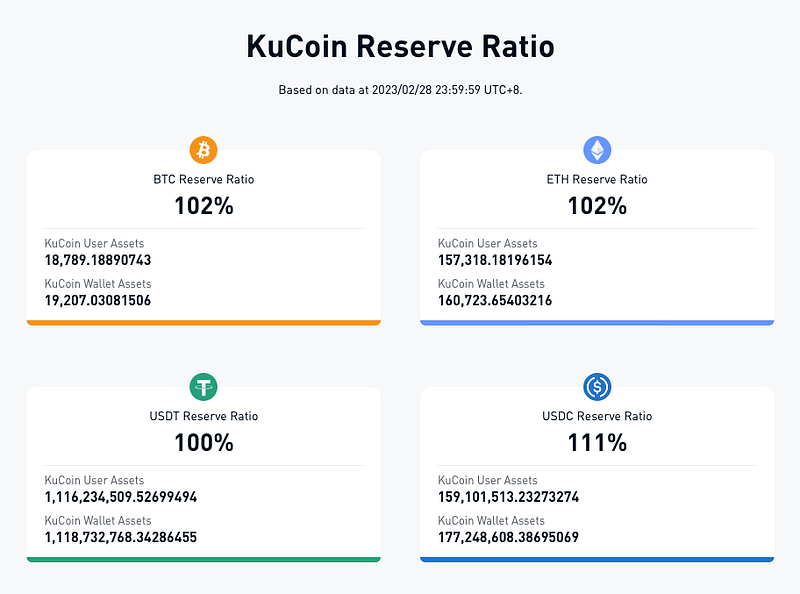Click the Ethereum diamond icon
Screen dimensions: 800x594
(x=597, y=150)
